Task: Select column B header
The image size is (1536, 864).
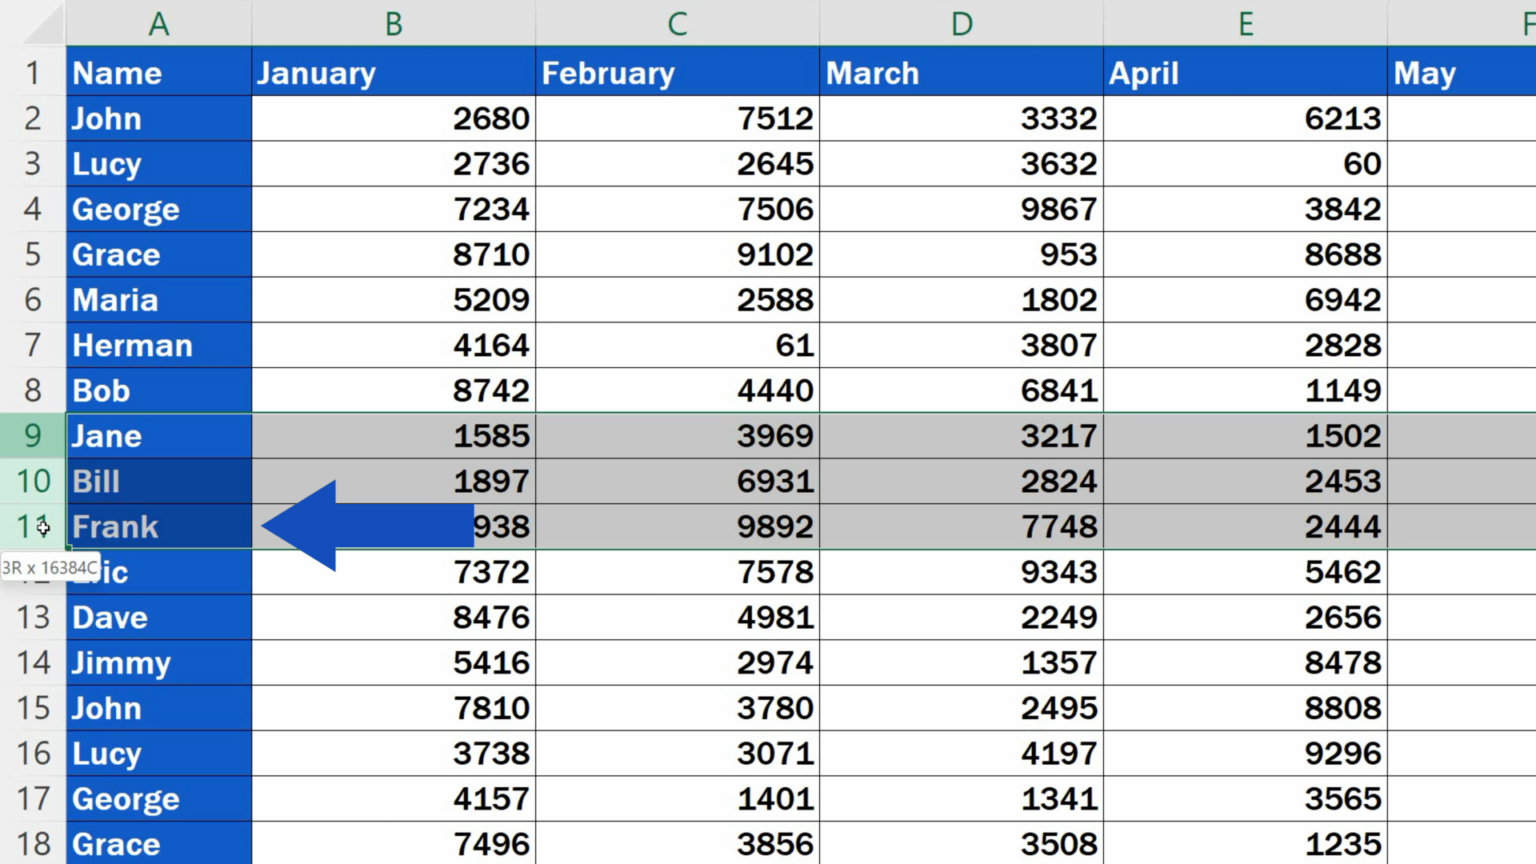Action: (393, 23)
